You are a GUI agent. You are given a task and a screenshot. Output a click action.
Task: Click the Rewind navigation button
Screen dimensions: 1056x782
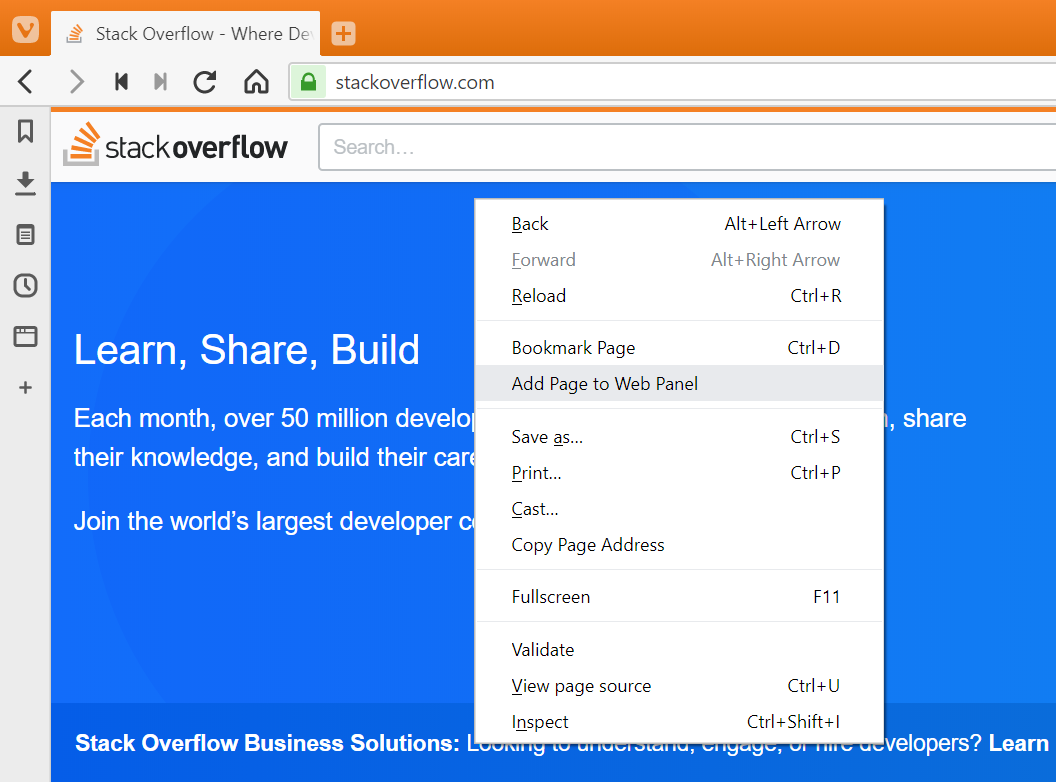click(x=121, y=82)
